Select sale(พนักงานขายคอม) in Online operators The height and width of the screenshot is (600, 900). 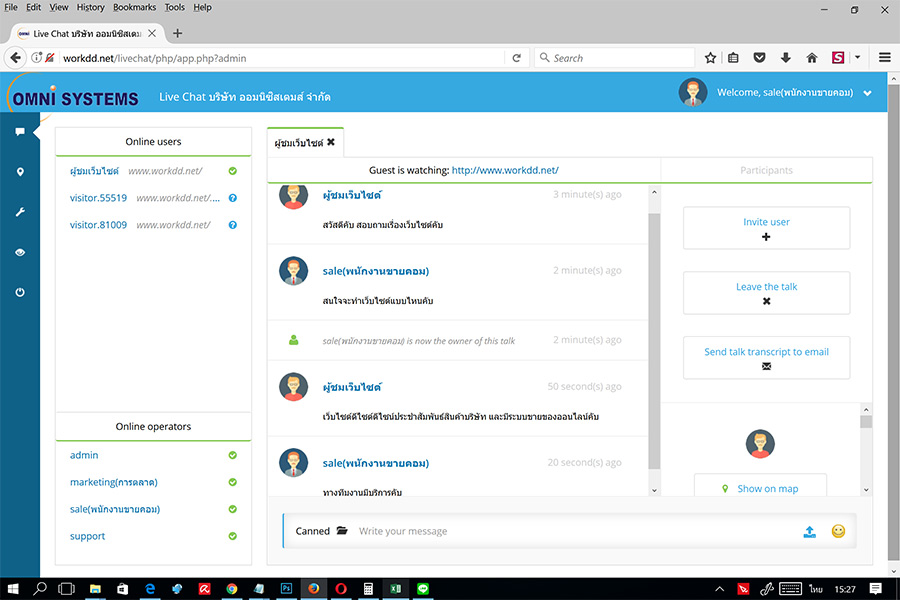115,509
